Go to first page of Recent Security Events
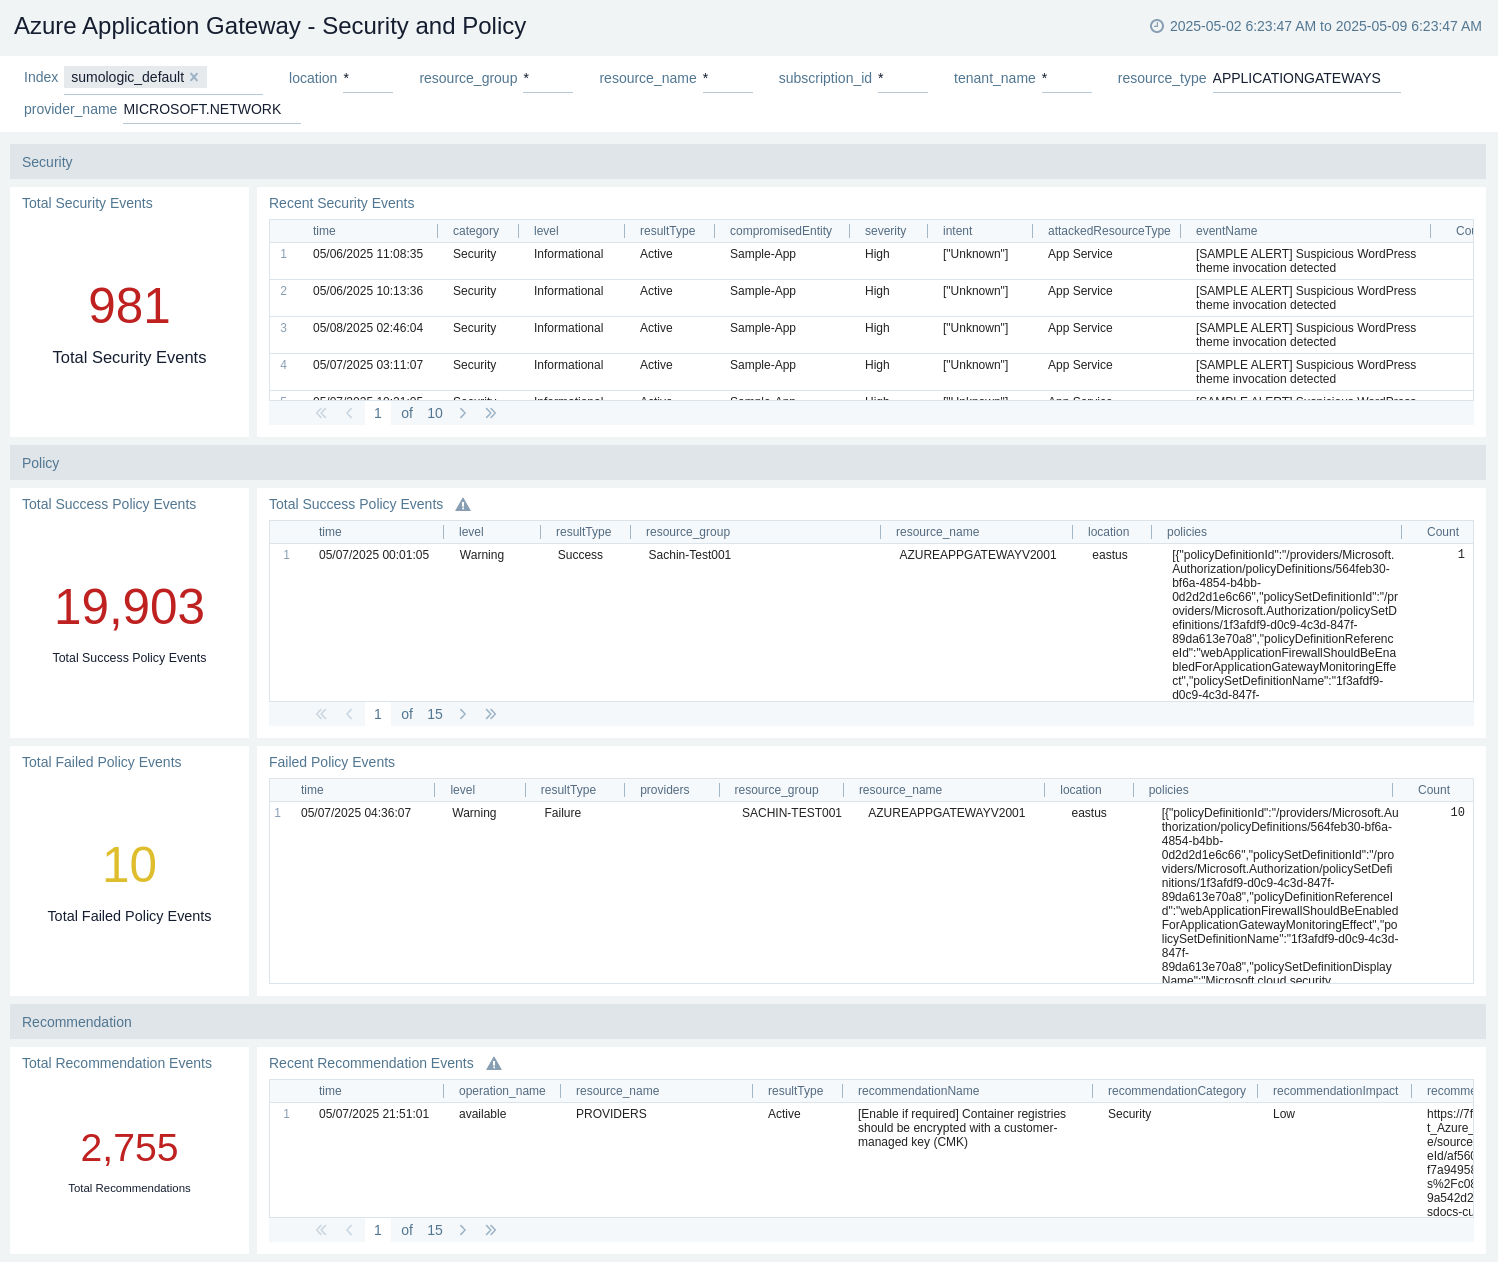 point(321,413)
